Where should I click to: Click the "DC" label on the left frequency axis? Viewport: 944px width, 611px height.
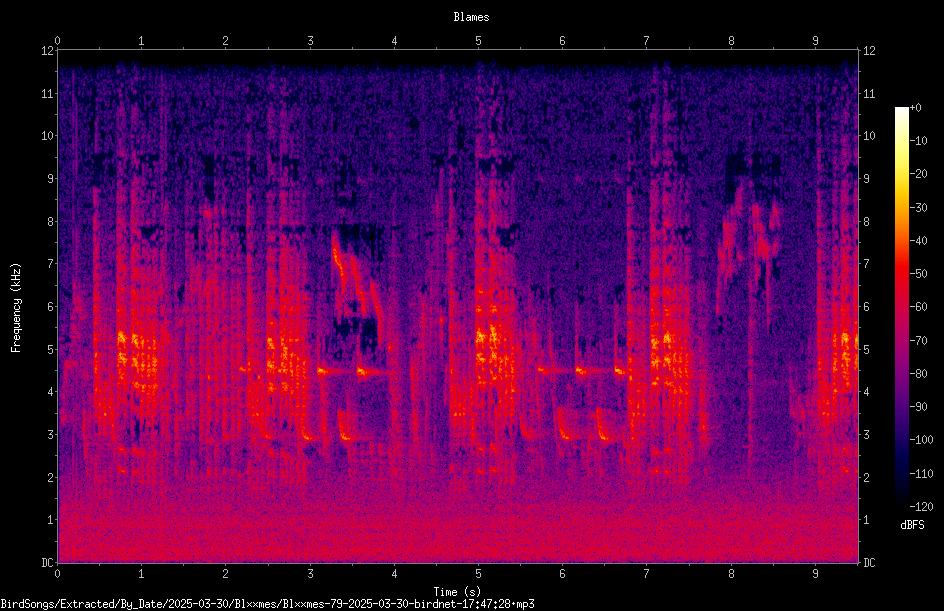coord(47,563)
